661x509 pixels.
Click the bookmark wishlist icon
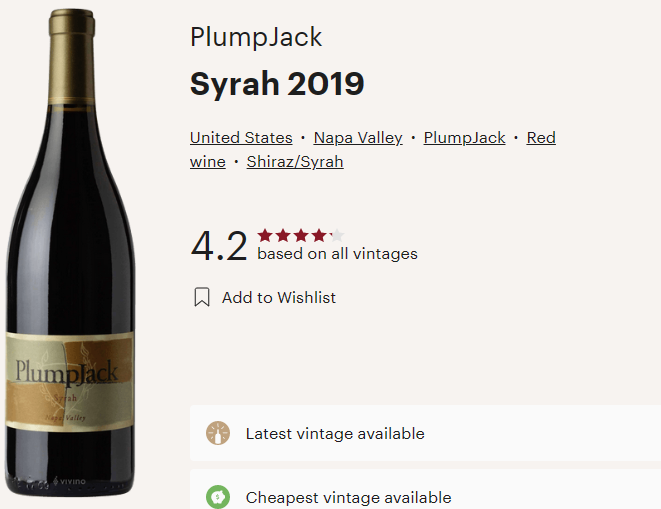pos(202,297)
